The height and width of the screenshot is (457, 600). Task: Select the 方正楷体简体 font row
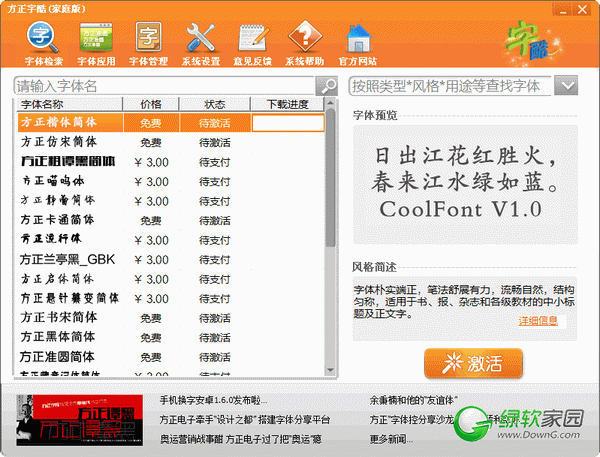(x=171, y=122)
